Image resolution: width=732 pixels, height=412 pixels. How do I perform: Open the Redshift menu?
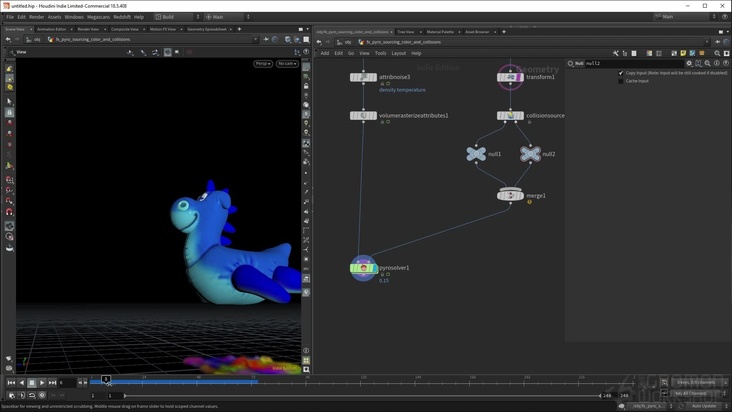pyautogui.click(x=122, y=17)
